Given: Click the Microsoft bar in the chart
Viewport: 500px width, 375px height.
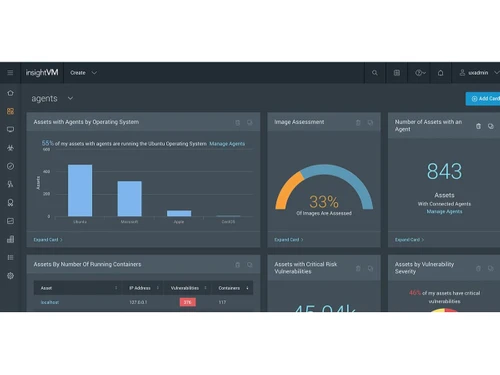Looking at the screenshot, I should pyautogui.click(x=129, y=199).
